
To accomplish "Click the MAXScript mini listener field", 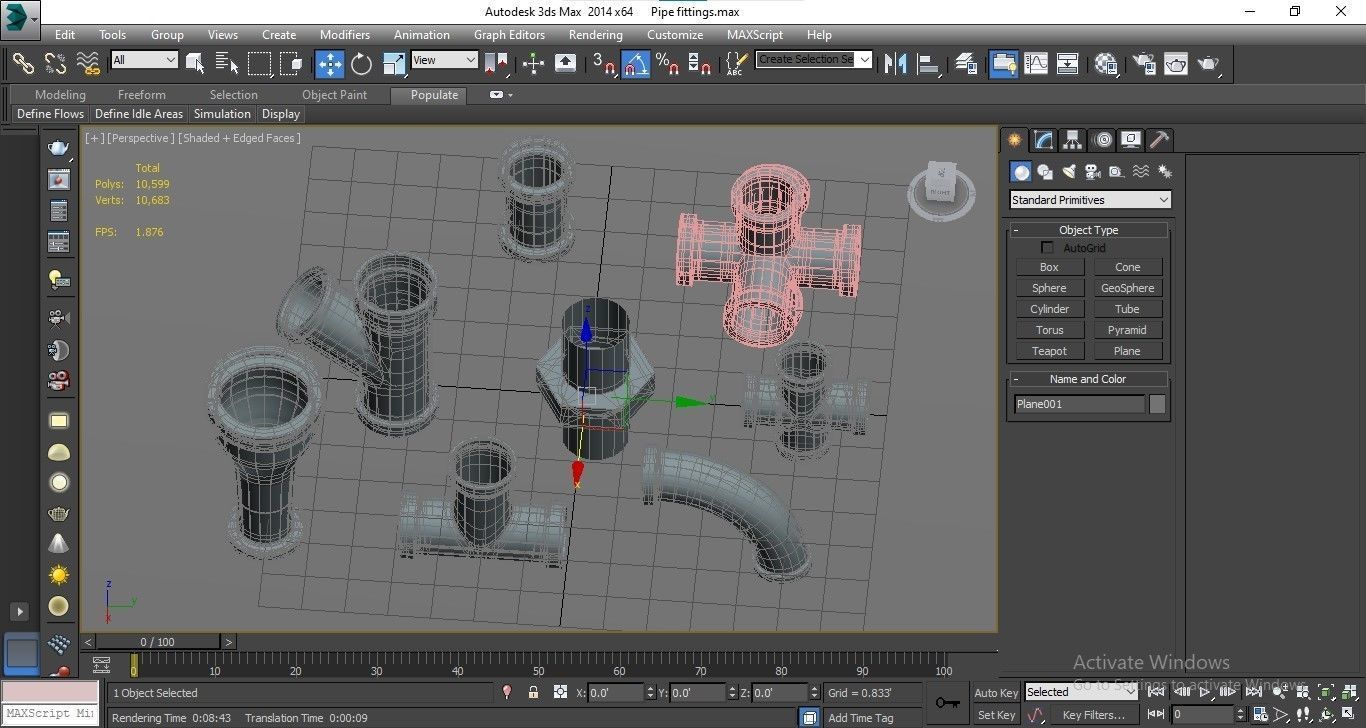I will pyautogui.click(x=50, y=714).
